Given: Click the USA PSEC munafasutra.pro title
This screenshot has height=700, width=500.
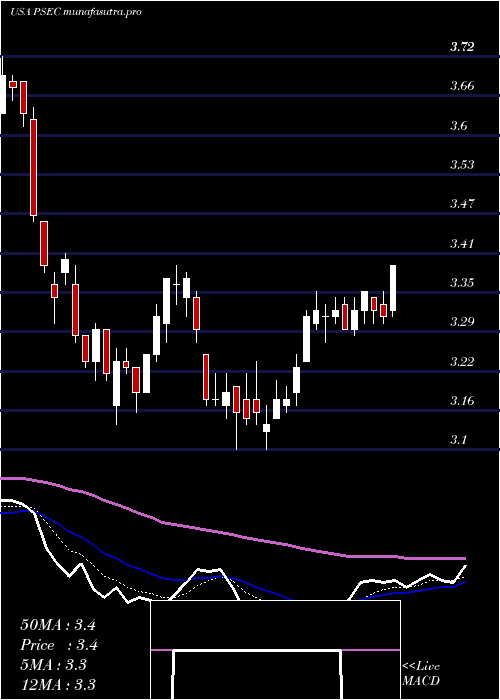Looking at the screenshot, I should [x=75, y=12].
